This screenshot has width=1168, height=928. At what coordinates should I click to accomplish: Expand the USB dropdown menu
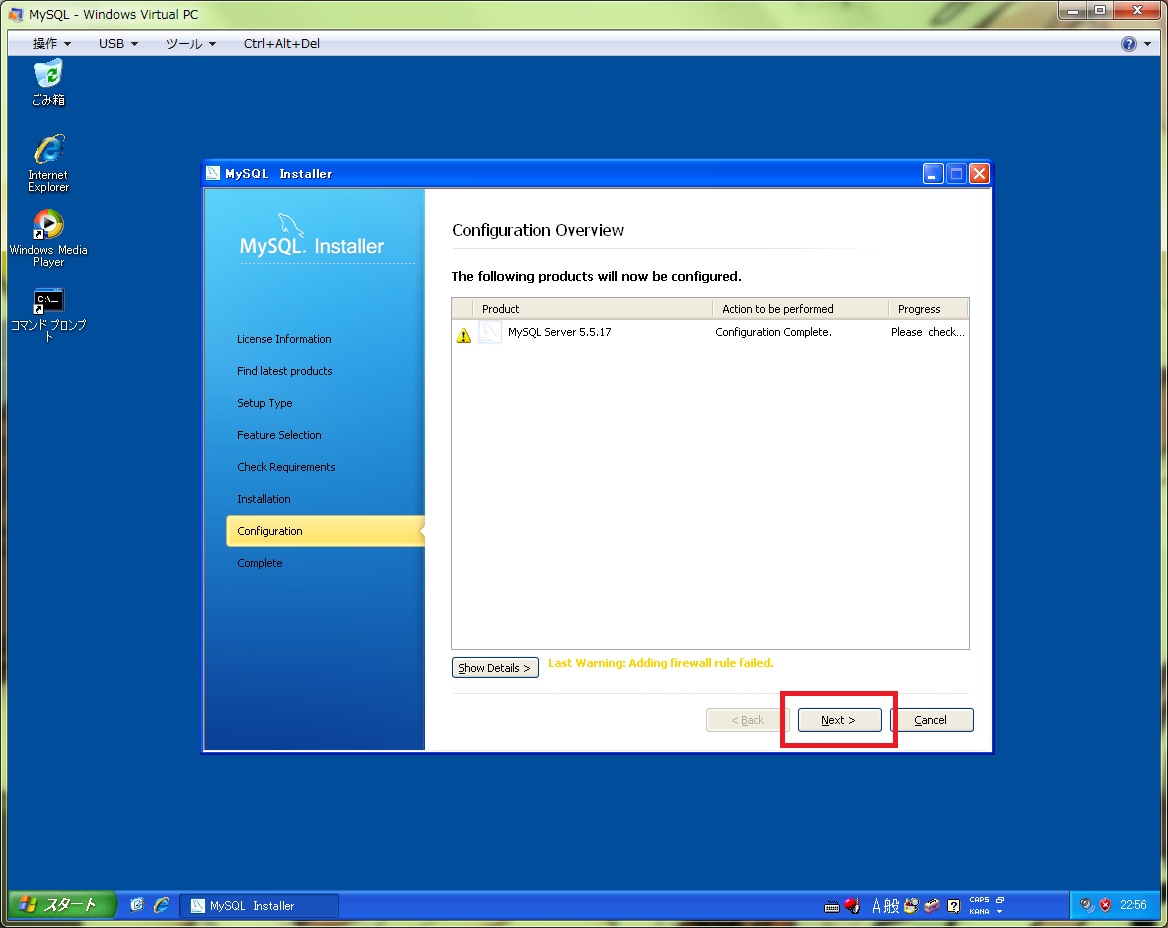pyautogui.click(x=117, y=44)
